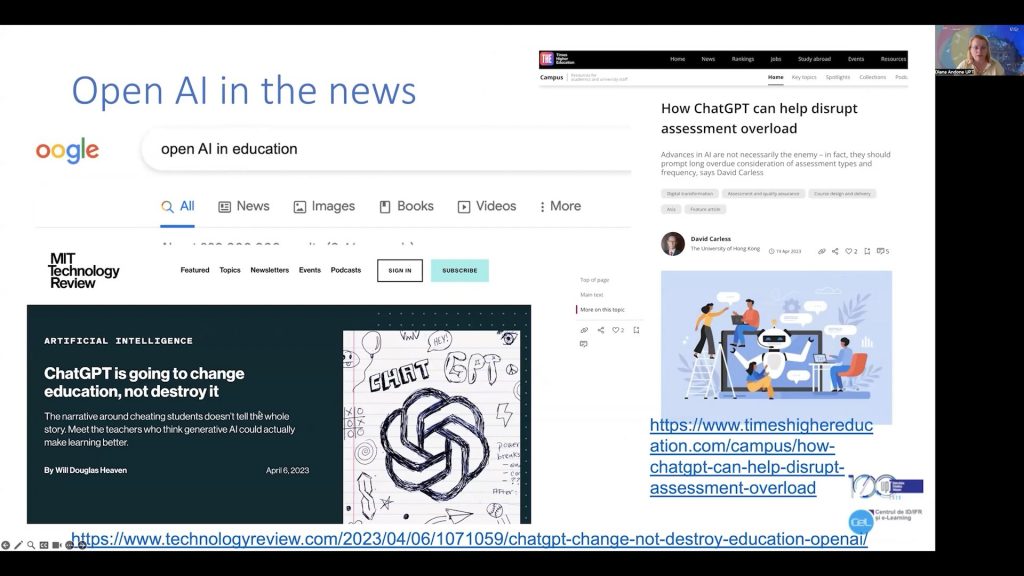This screenshot has height=576, width=1024.
Task: Select the Collections tab
Action: 872,78
